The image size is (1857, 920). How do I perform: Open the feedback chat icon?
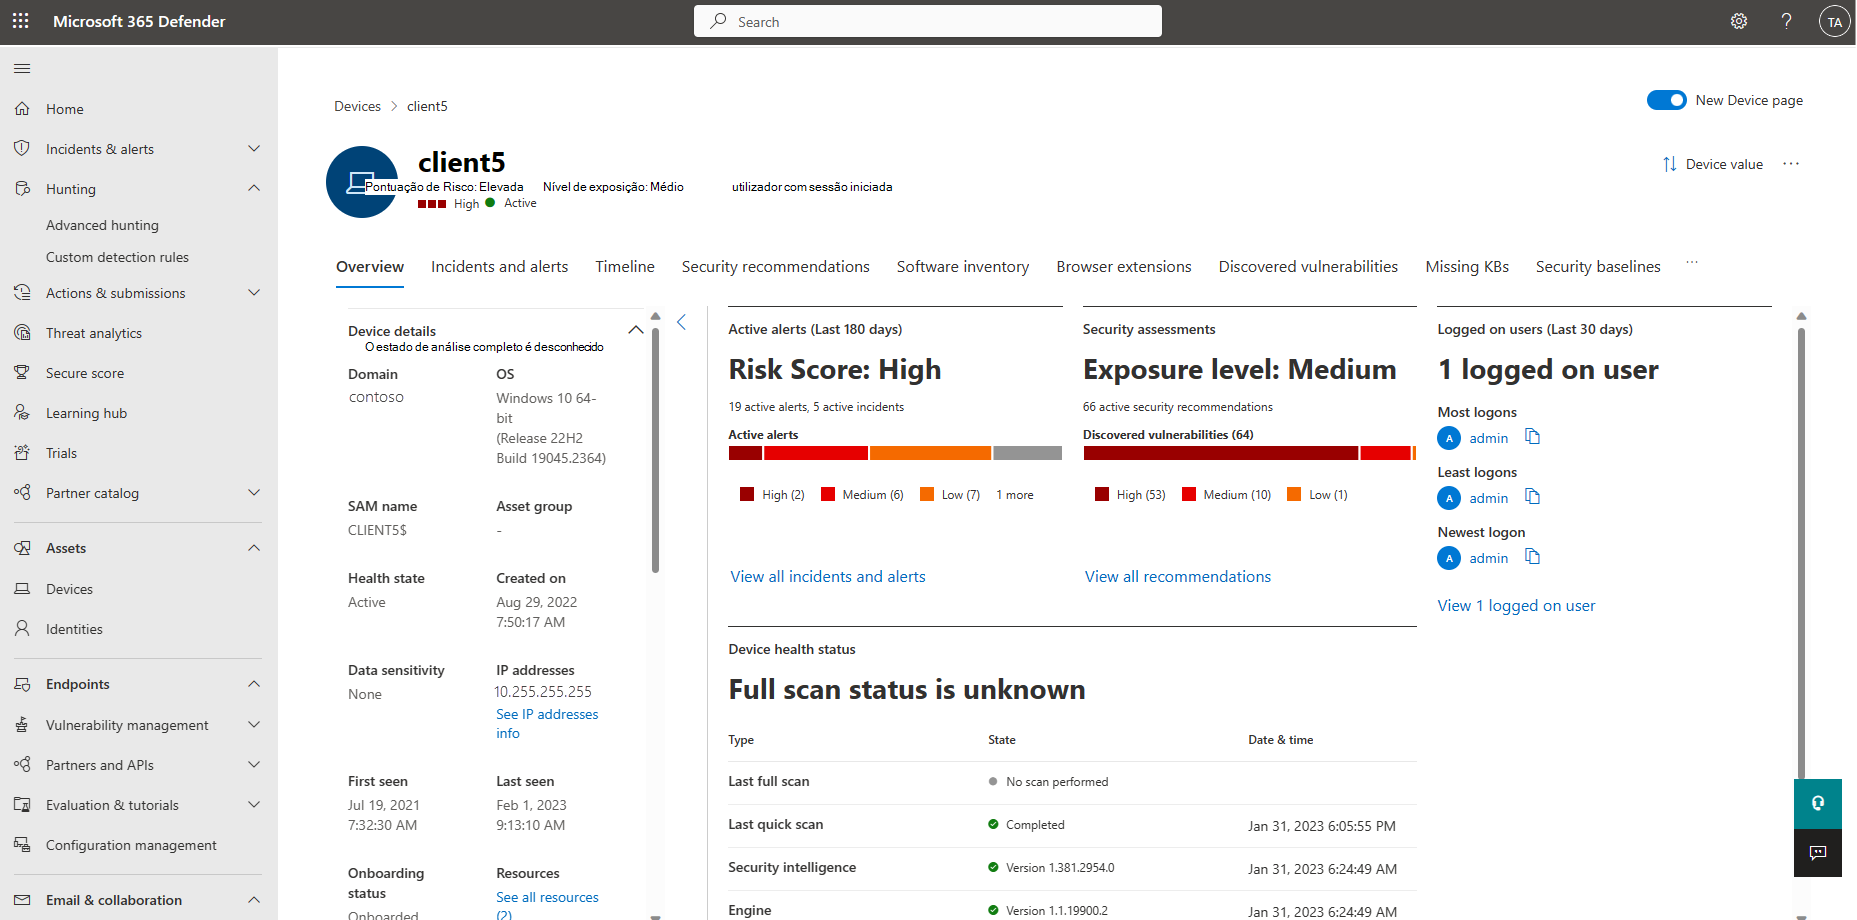point(1817,852)
